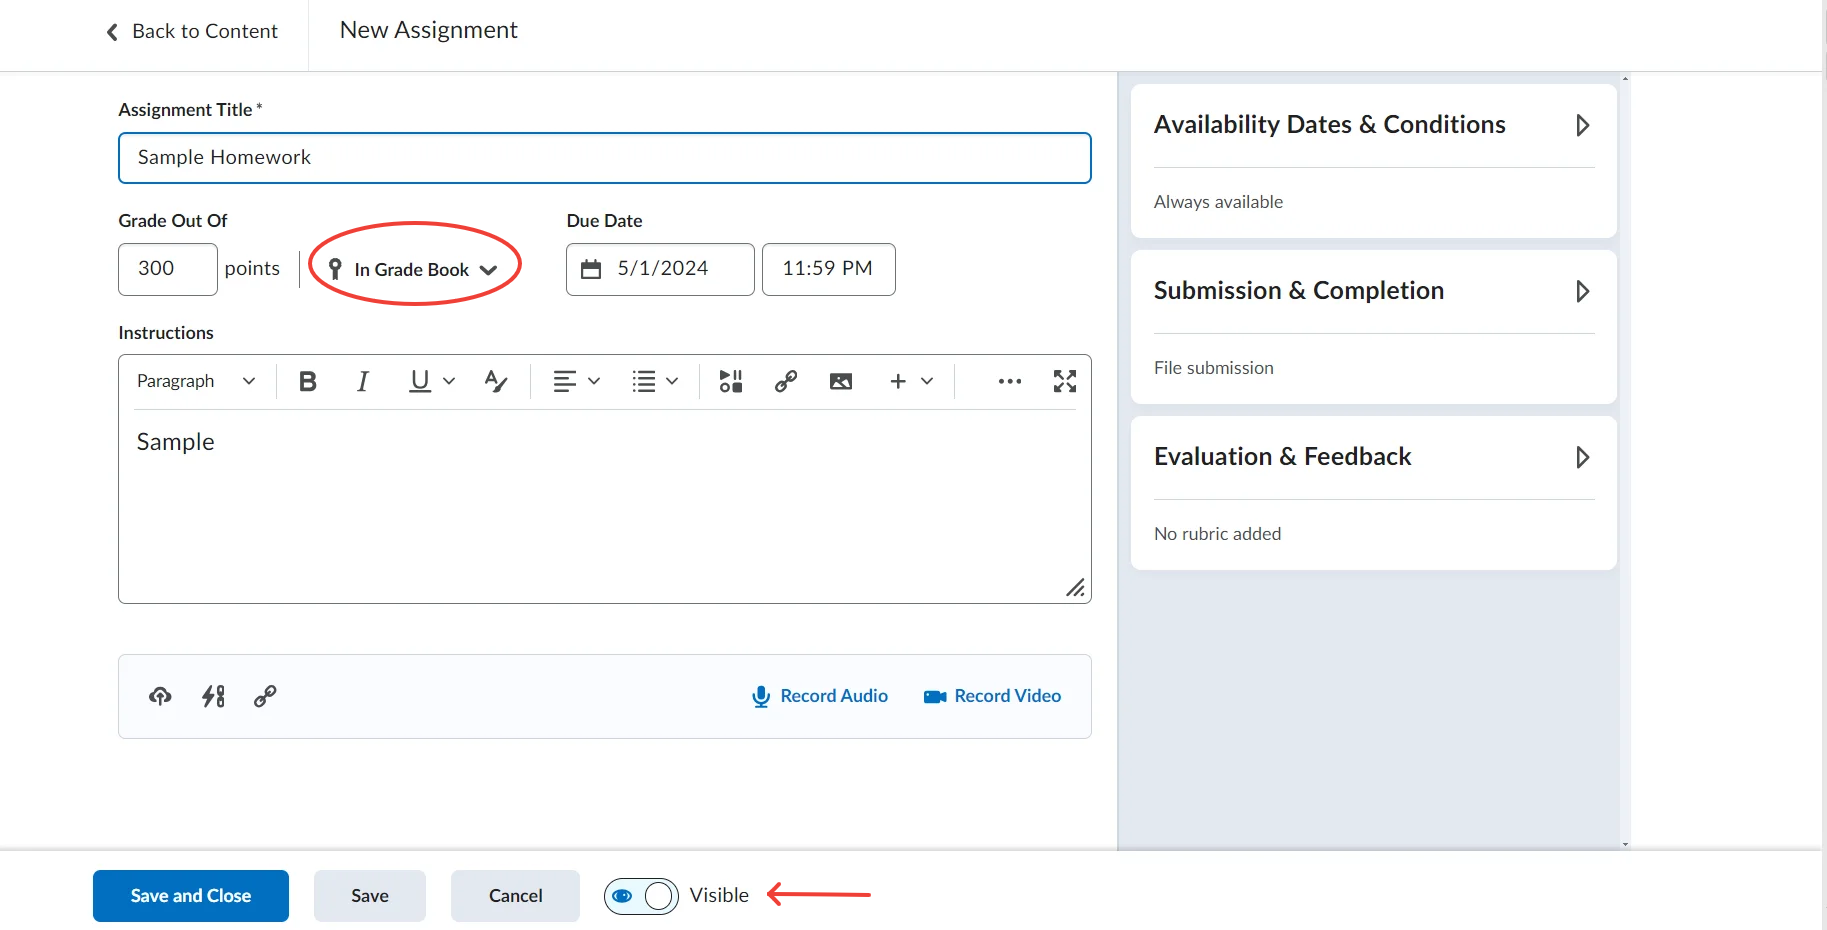Apply underline to the instructions text

pos(418,381)
